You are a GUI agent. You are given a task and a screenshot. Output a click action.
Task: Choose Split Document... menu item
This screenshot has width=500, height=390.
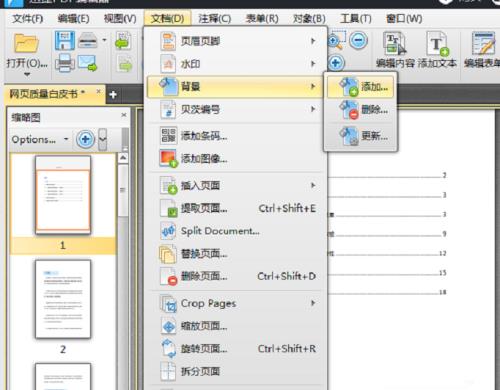point(236,231)
